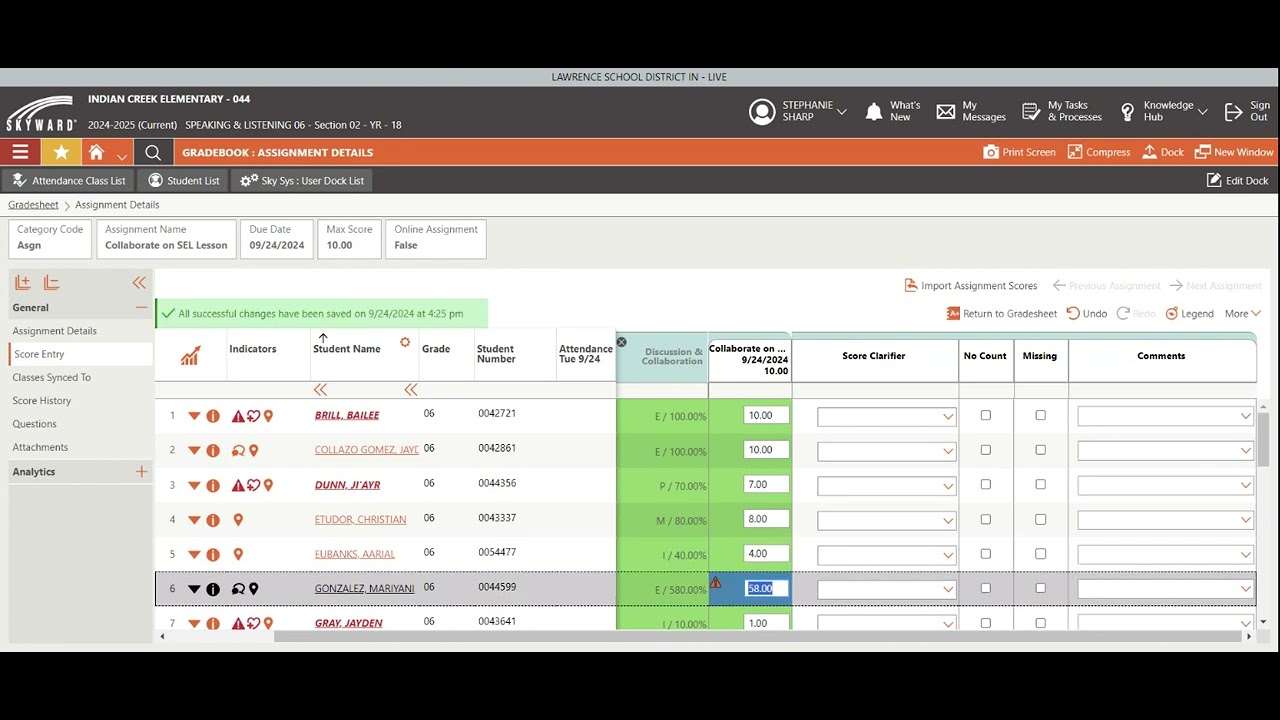Open the Legend
Image resolution: width=1280 pixels, height=720 pixels.
point(1189,313)
